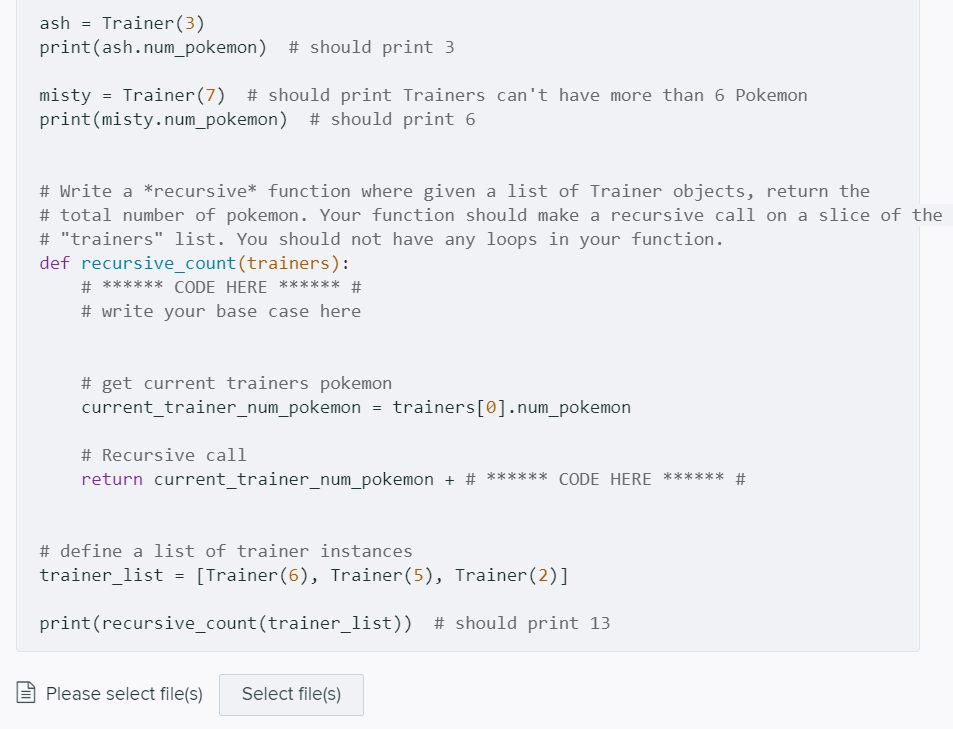The image size is (953, 729).
Task: Click the Select file(s) button
Action: tap(290, 694)
